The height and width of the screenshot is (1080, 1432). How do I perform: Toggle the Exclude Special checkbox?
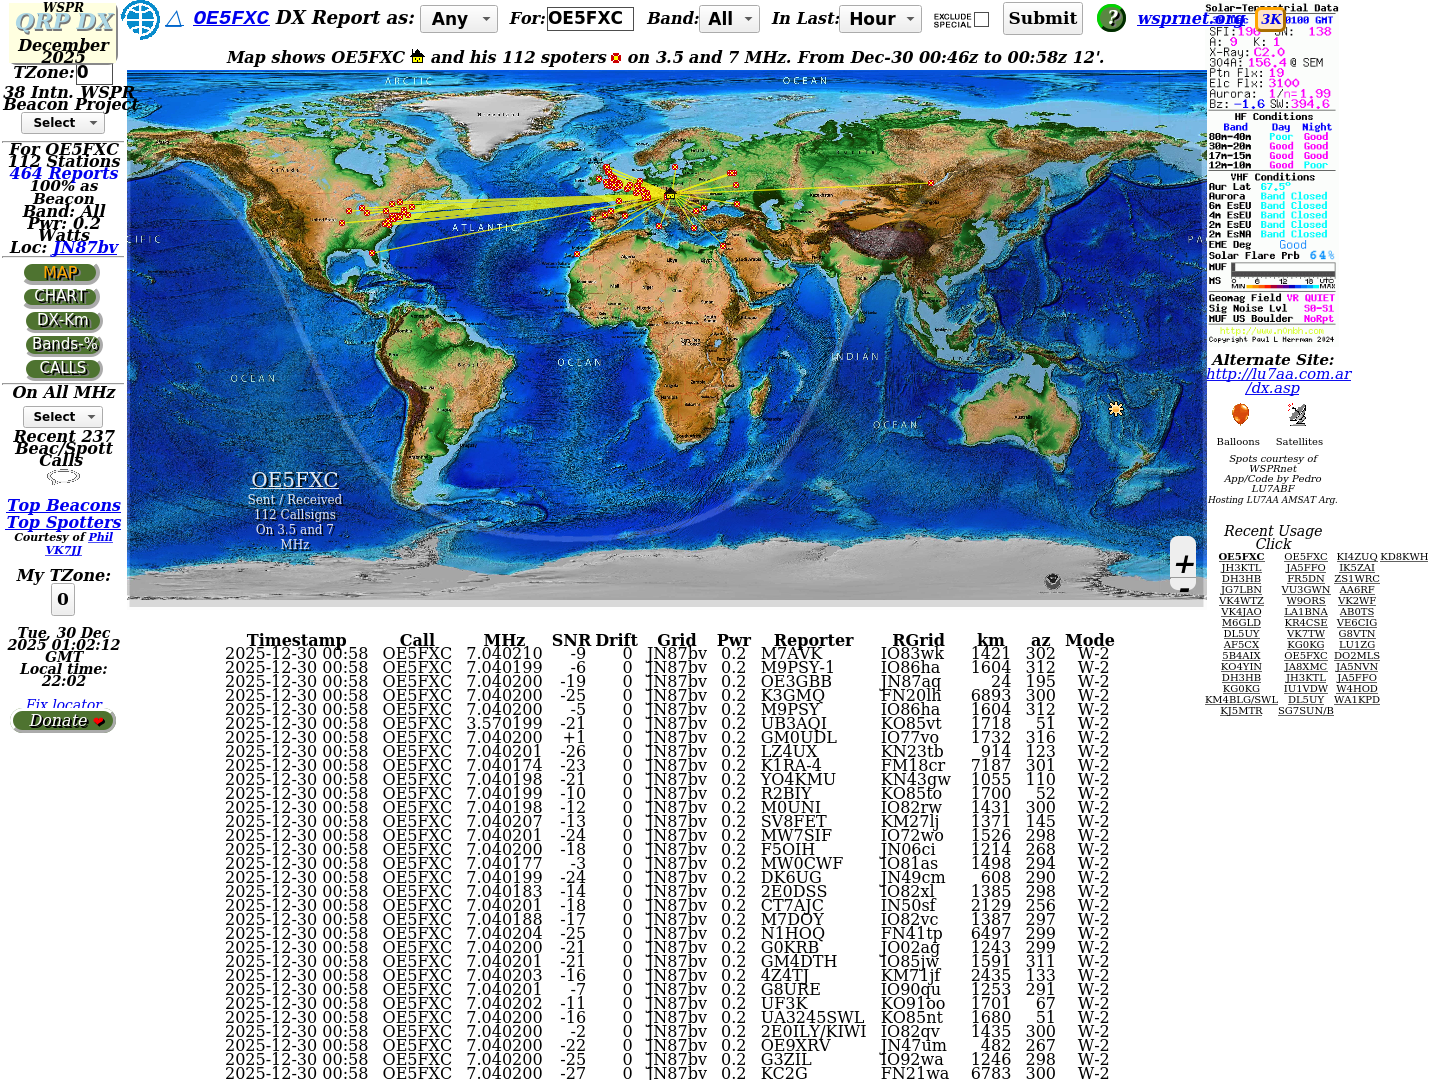[x=982, y=20]
